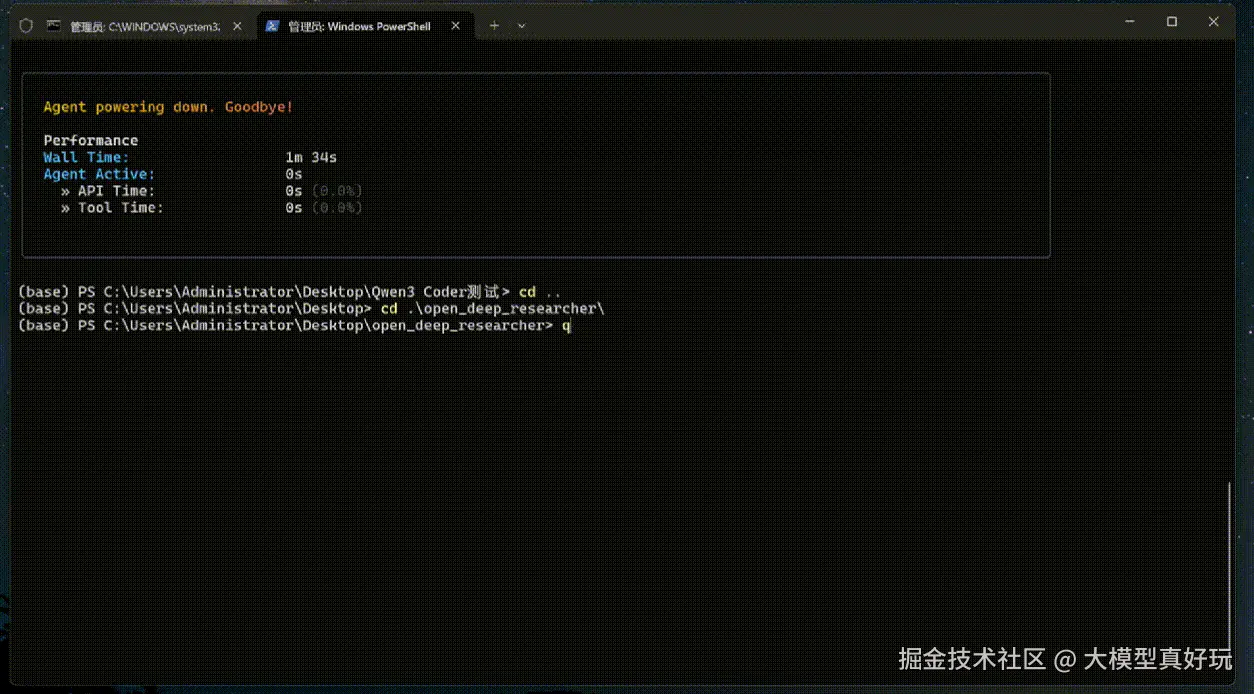Click the maximize icon on the title bar
Viewport: 1254px width, 694px height.
click(1171, 21)
